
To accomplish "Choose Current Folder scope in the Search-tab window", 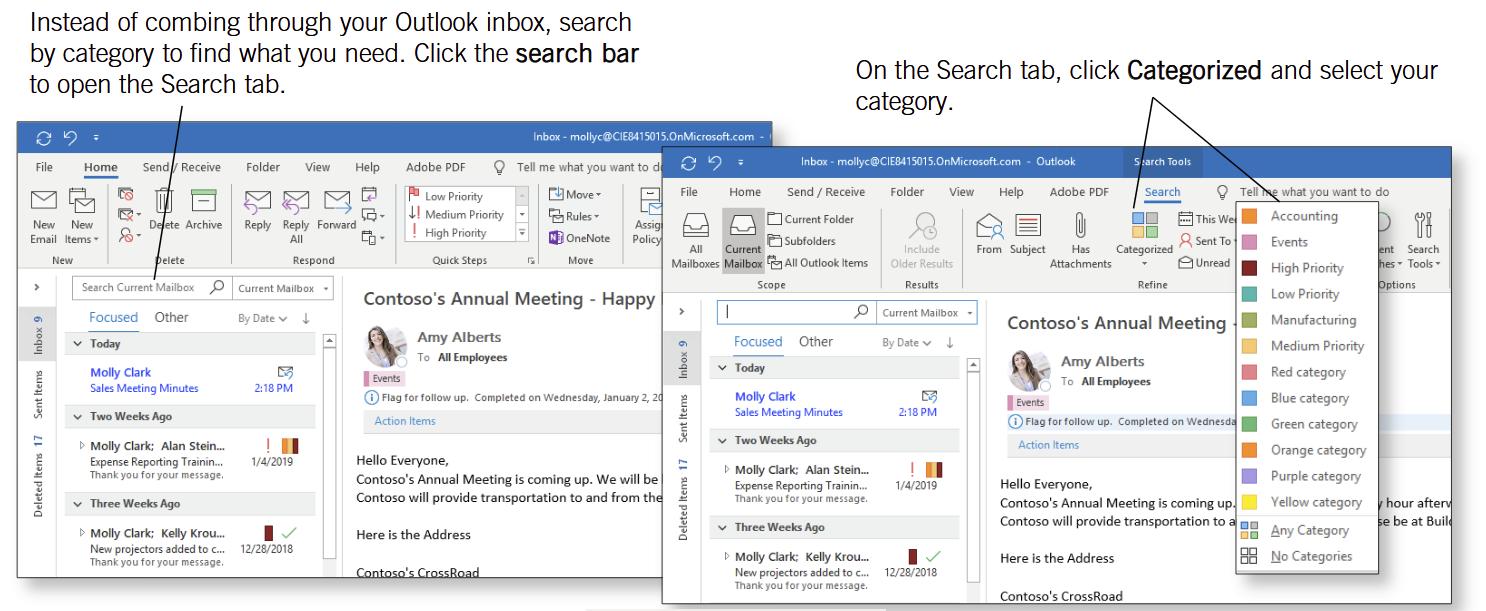I will (x=809, y=219).
